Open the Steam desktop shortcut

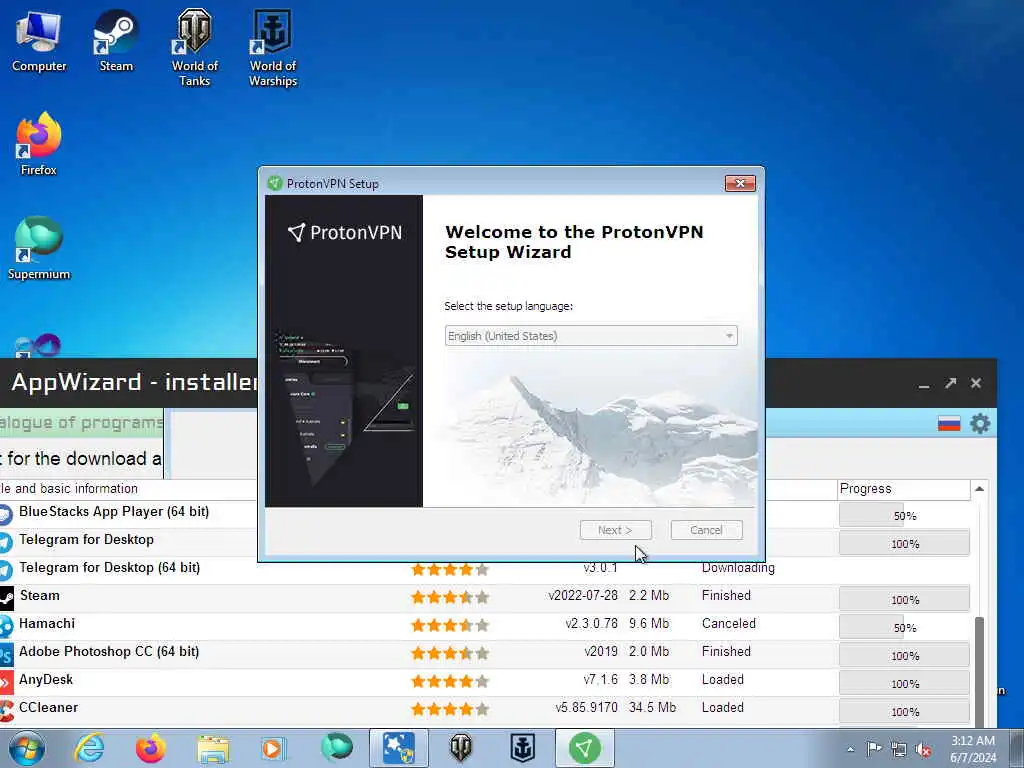coord(116,42)
